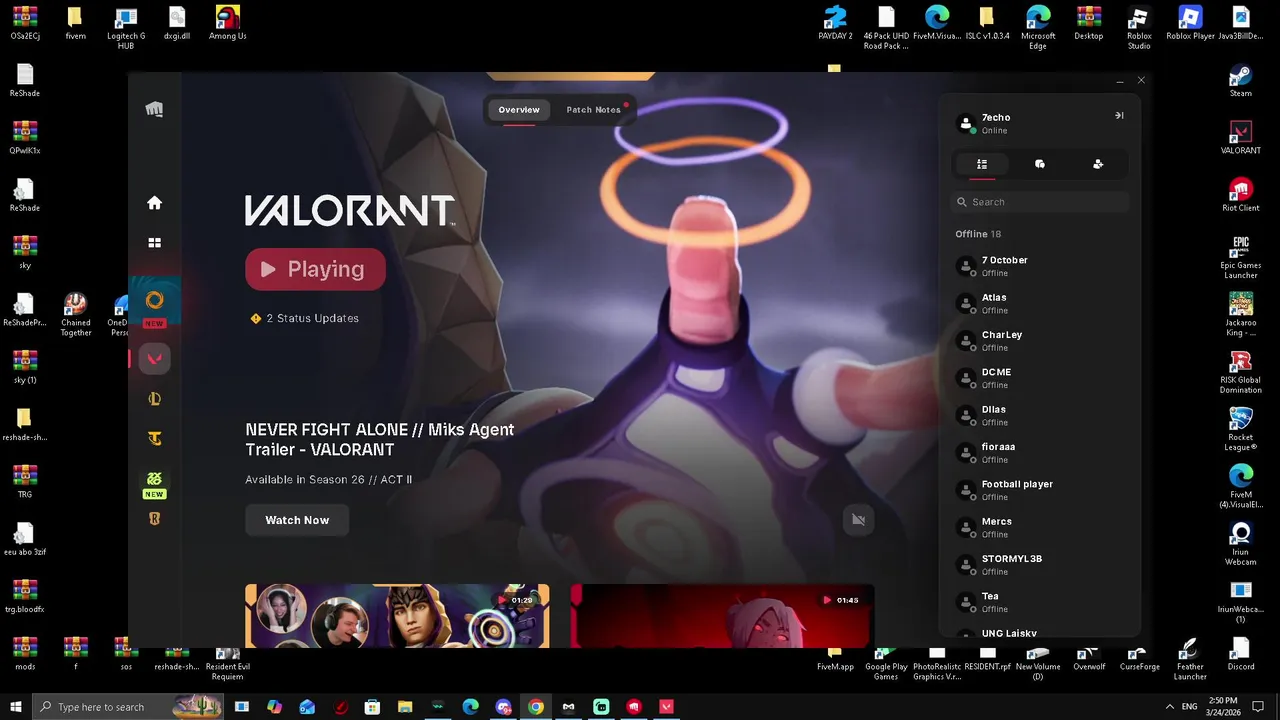Open the Steam desktop shortcut

(x=1241, y=81)
